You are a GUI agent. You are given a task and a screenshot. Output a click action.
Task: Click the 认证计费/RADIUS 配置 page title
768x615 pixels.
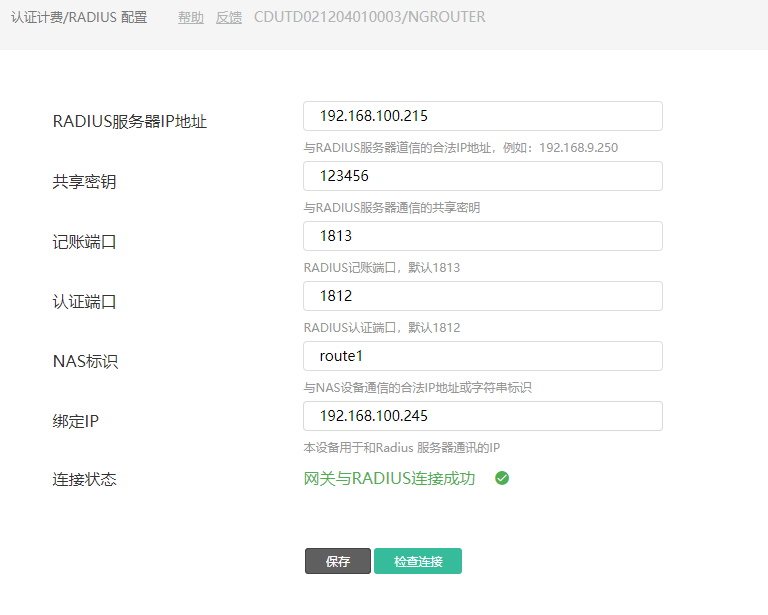[78, 18]
